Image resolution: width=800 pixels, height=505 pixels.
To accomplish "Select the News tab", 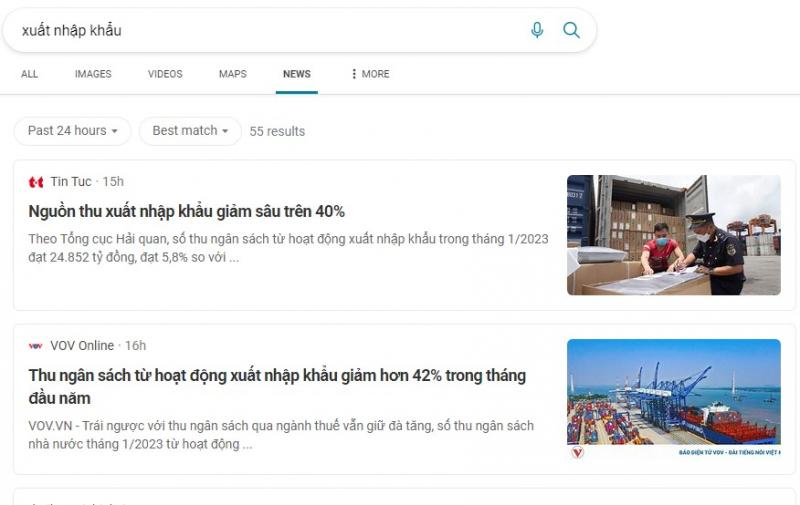I will (297, 74).
